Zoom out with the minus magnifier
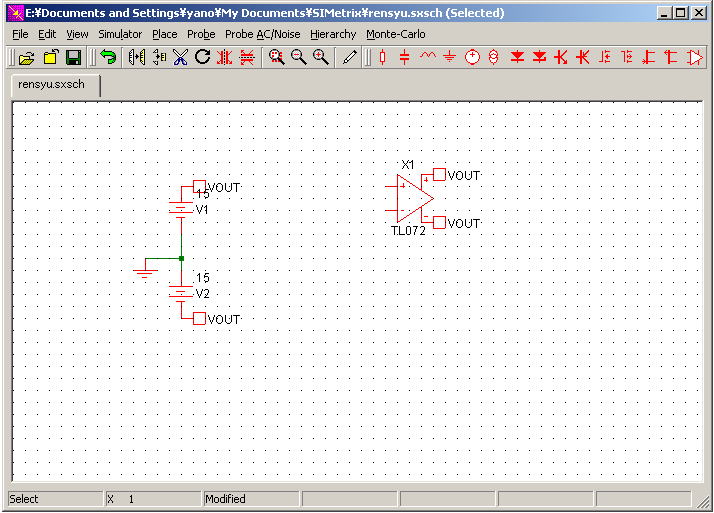Screen dimensions: 714x513 (x=299, y=58)
